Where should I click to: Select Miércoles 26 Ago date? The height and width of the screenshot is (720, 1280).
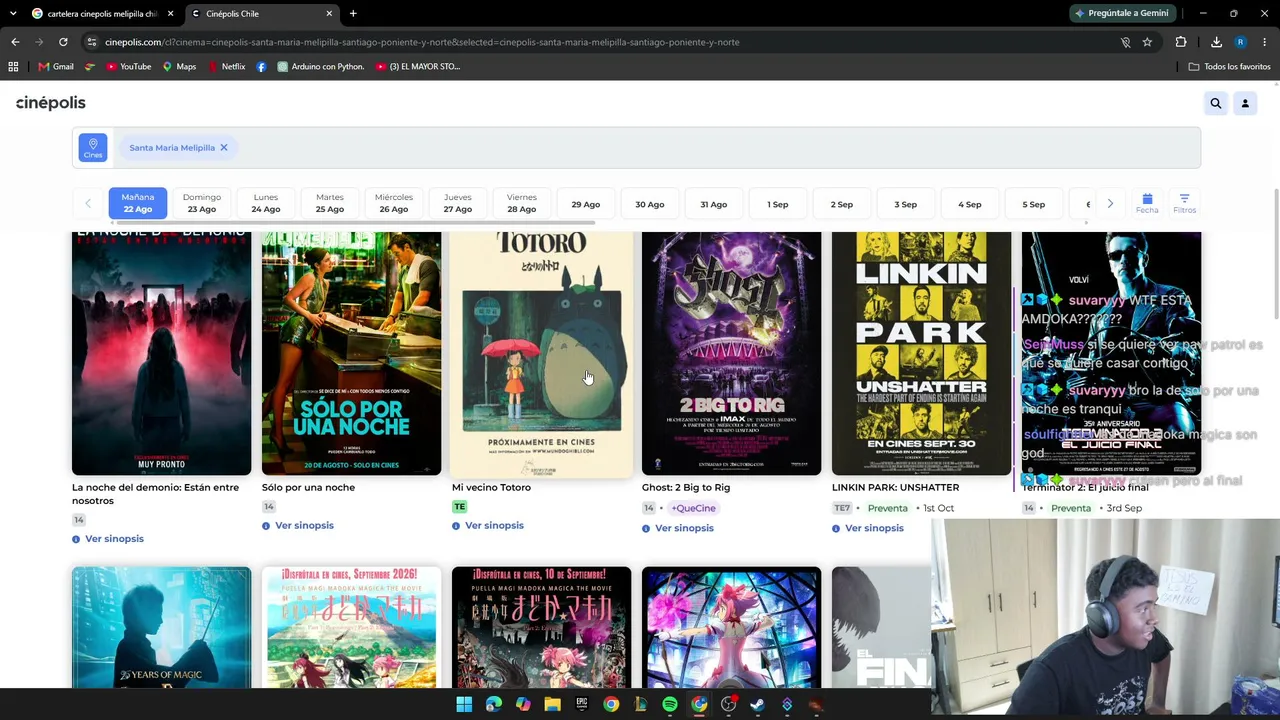coord(394,203)
